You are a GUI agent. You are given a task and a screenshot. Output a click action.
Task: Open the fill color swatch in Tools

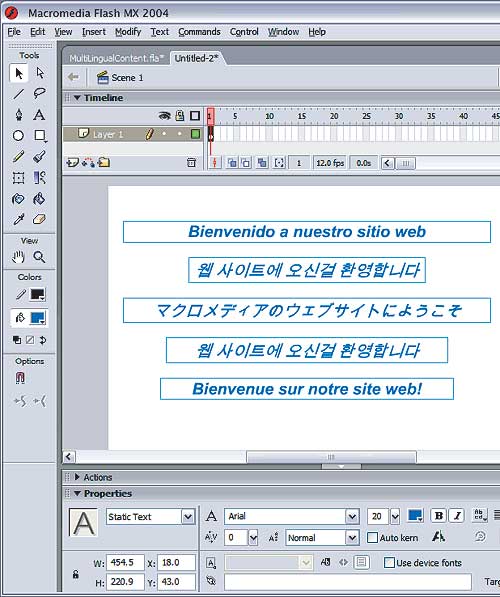(x=38, y=318)
